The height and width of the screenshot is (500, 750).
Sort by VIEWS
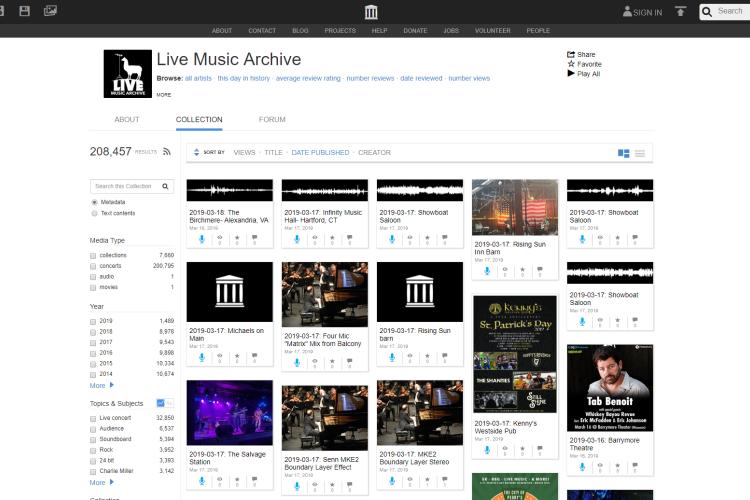click(x=244, y=153)
